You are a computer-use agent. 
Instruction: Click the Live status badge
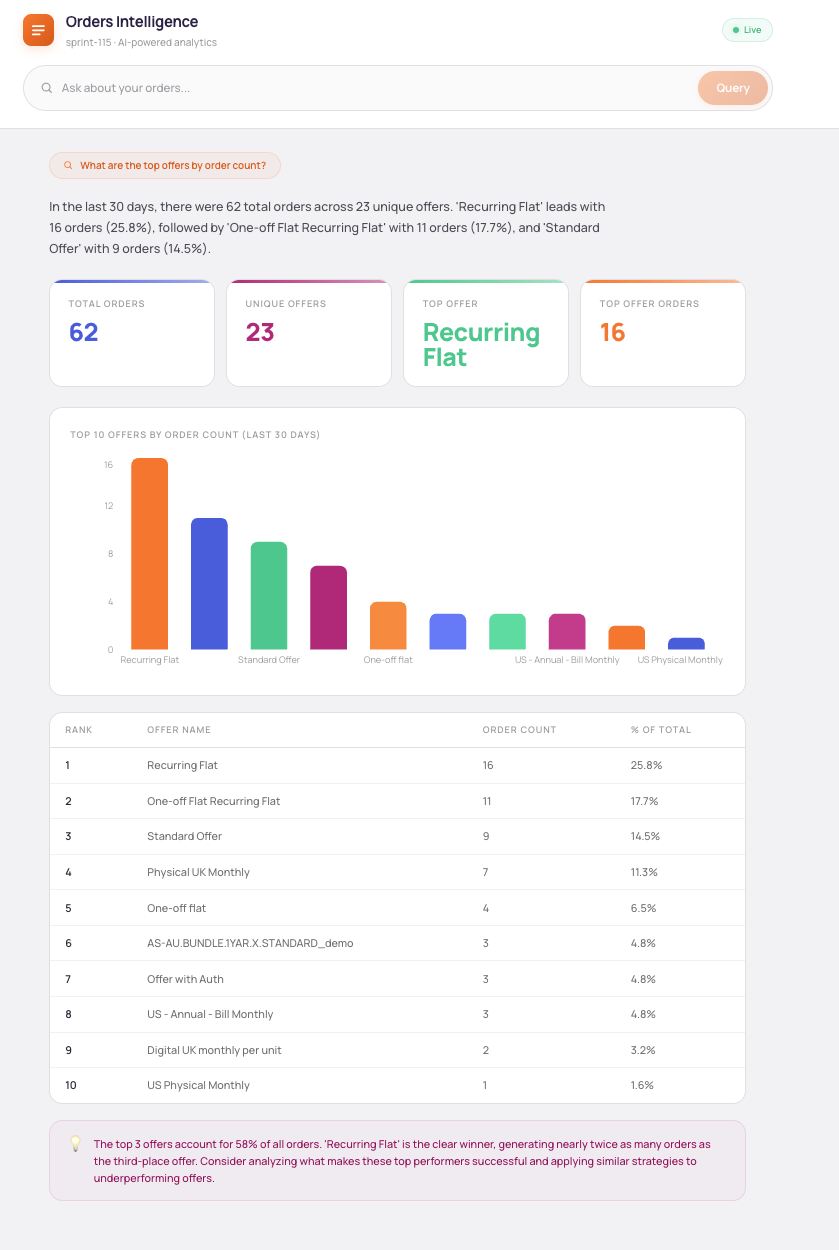[747, 30]
